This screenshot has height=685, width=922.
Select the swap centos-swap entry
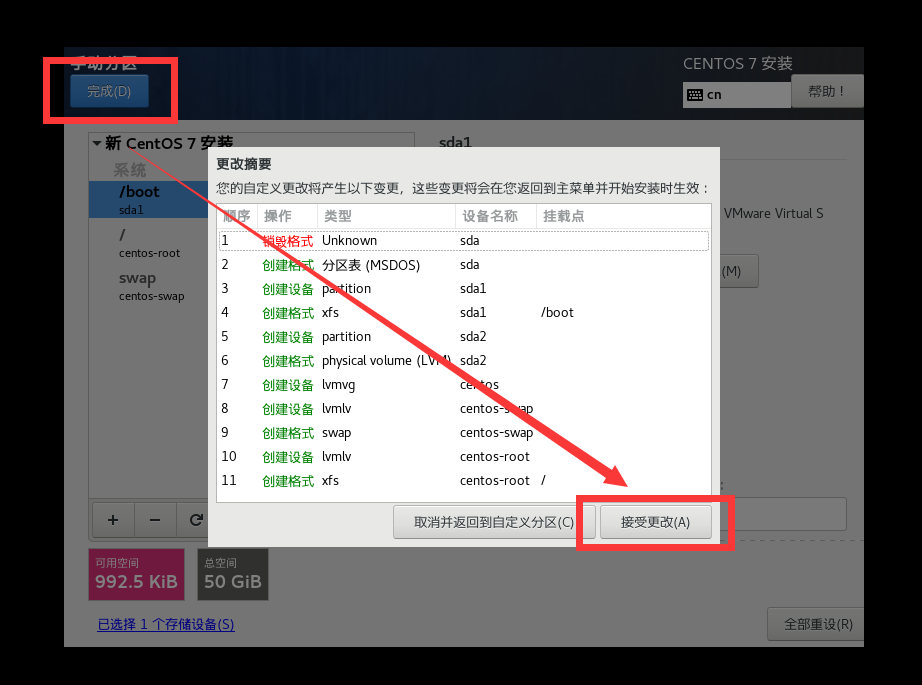tap(140, 287)
